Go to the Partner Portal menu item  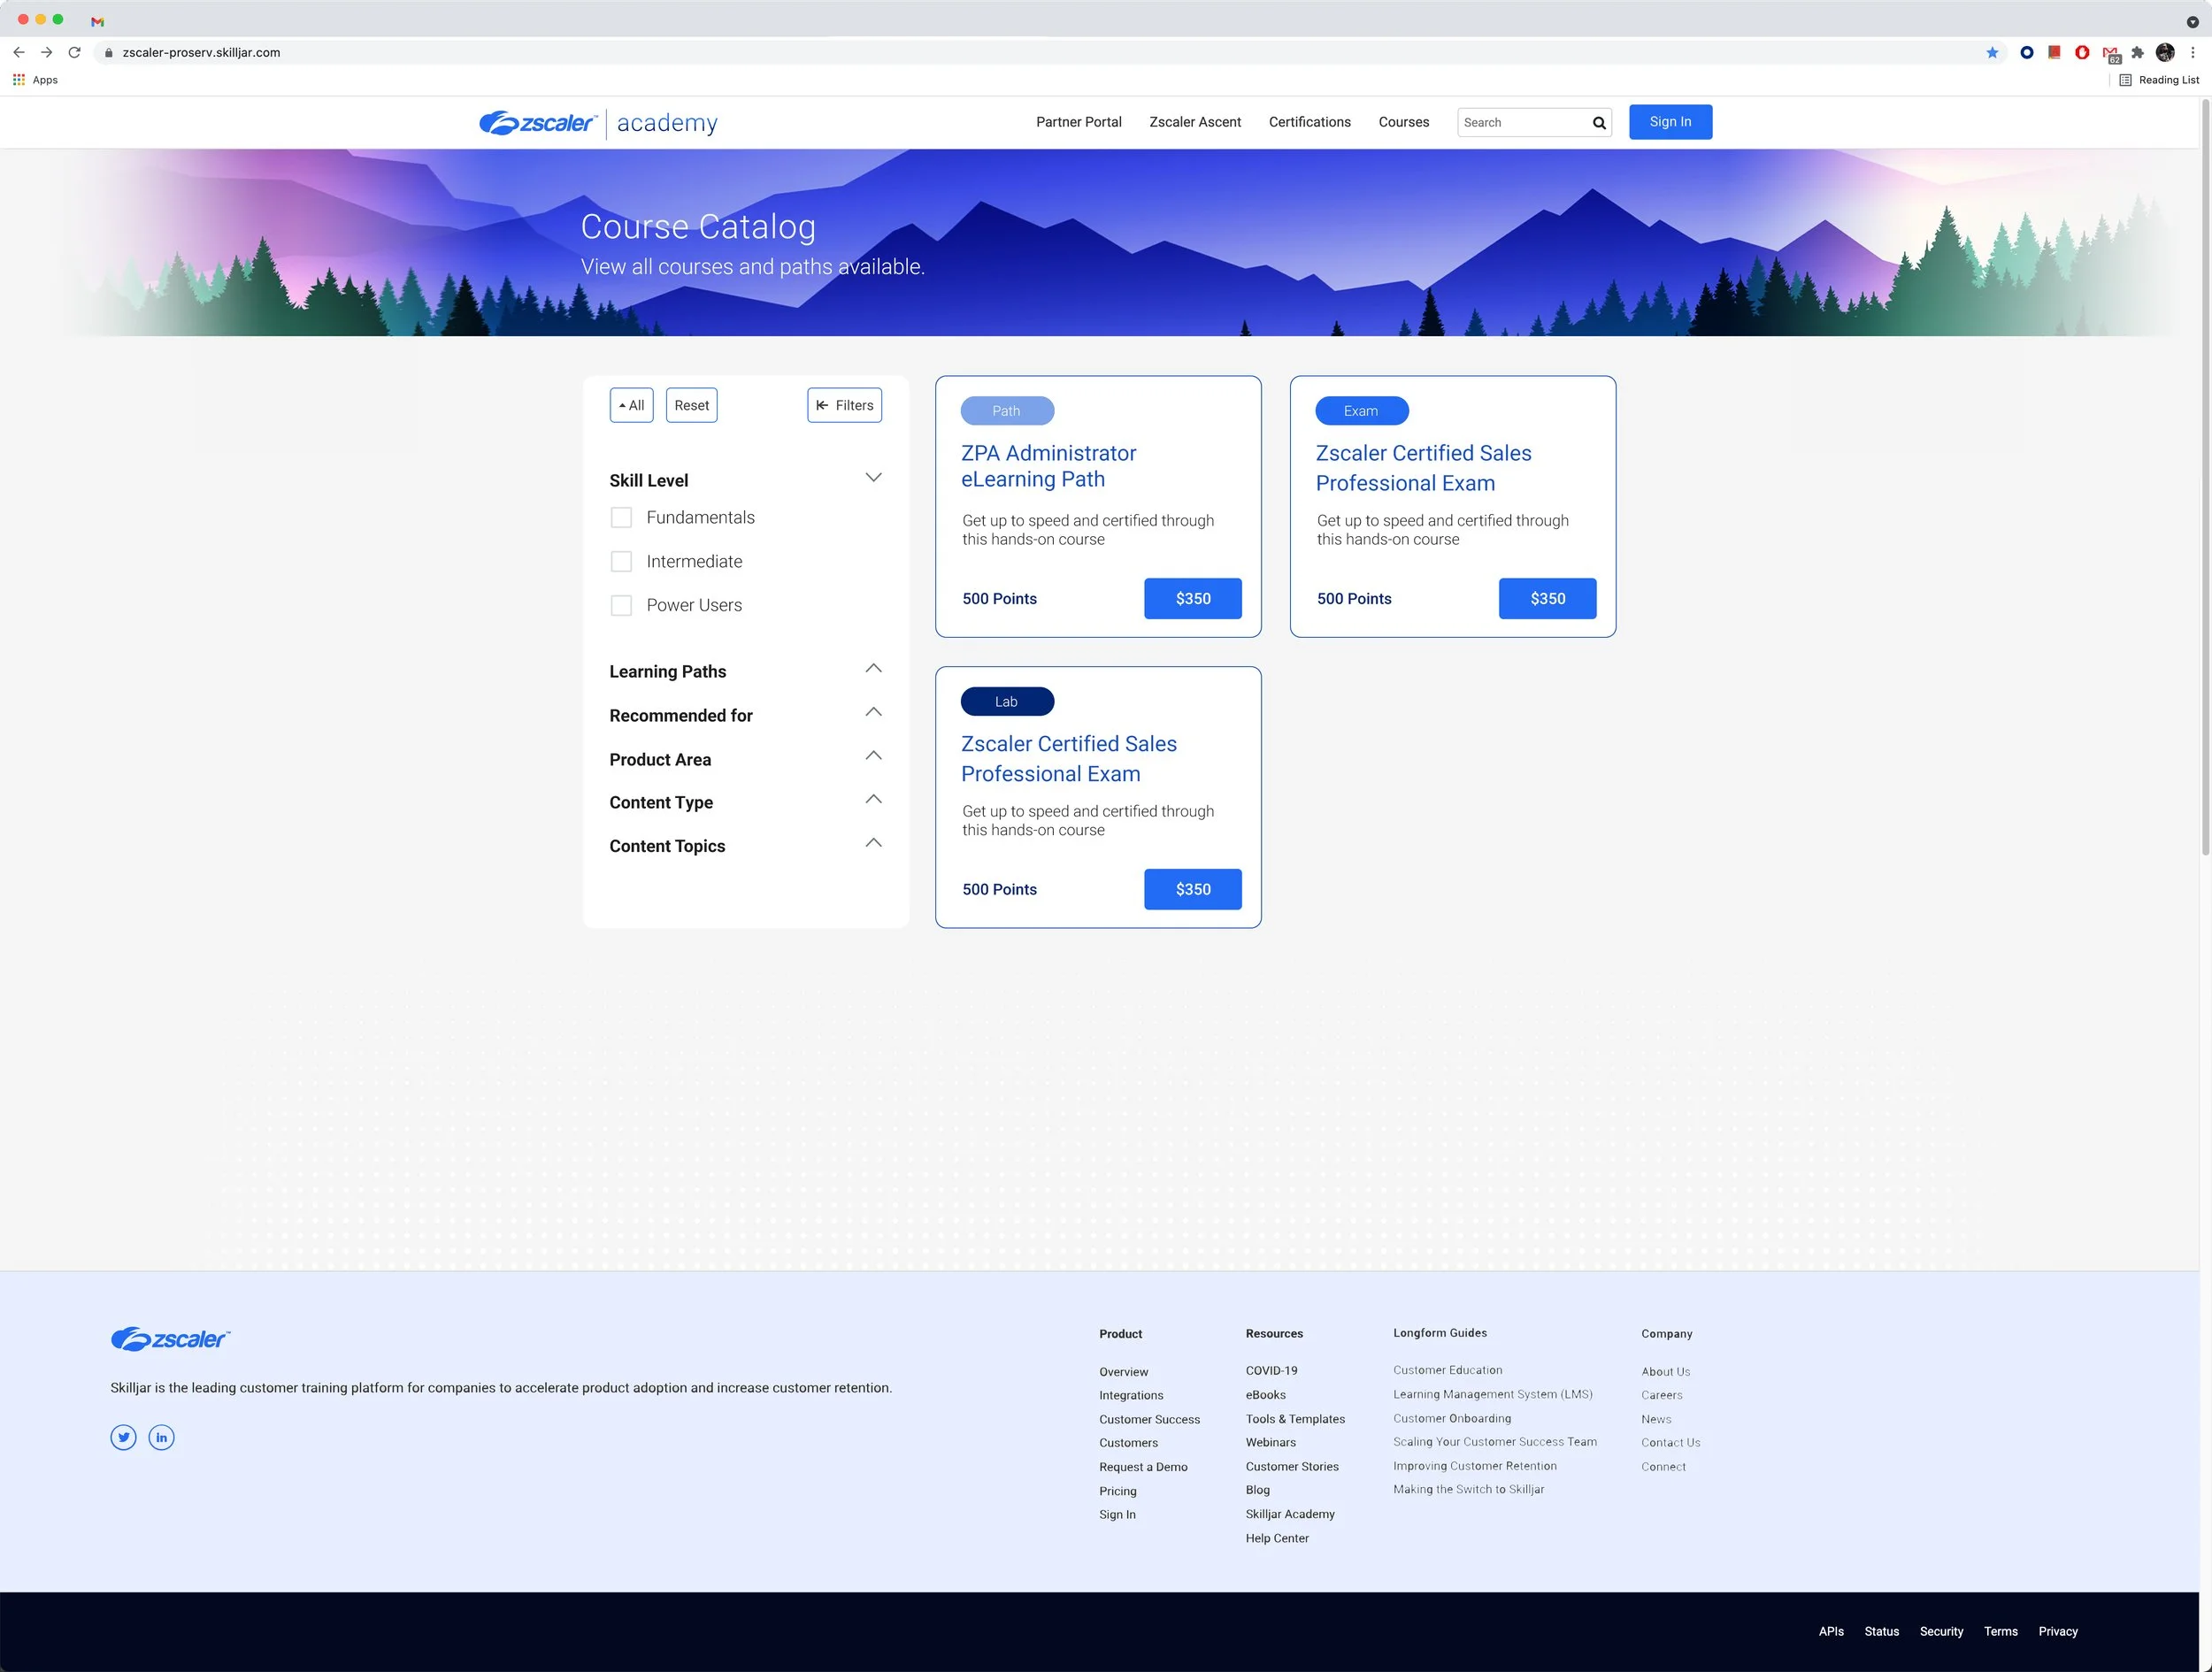pos(1078,122)
